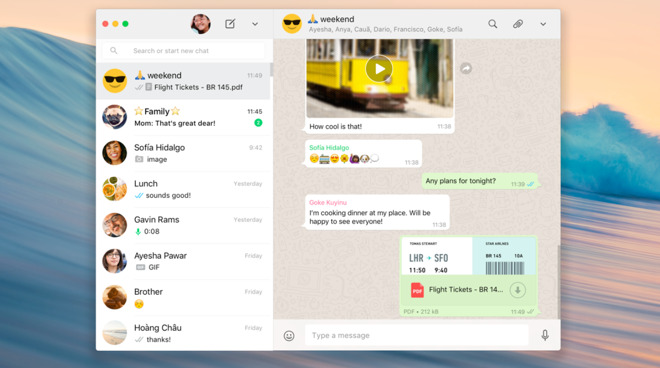The image size is (660, 368).
Task: Click the 'How cool is that!' caption
Action: pyautogui.click(x=335, y=126)
